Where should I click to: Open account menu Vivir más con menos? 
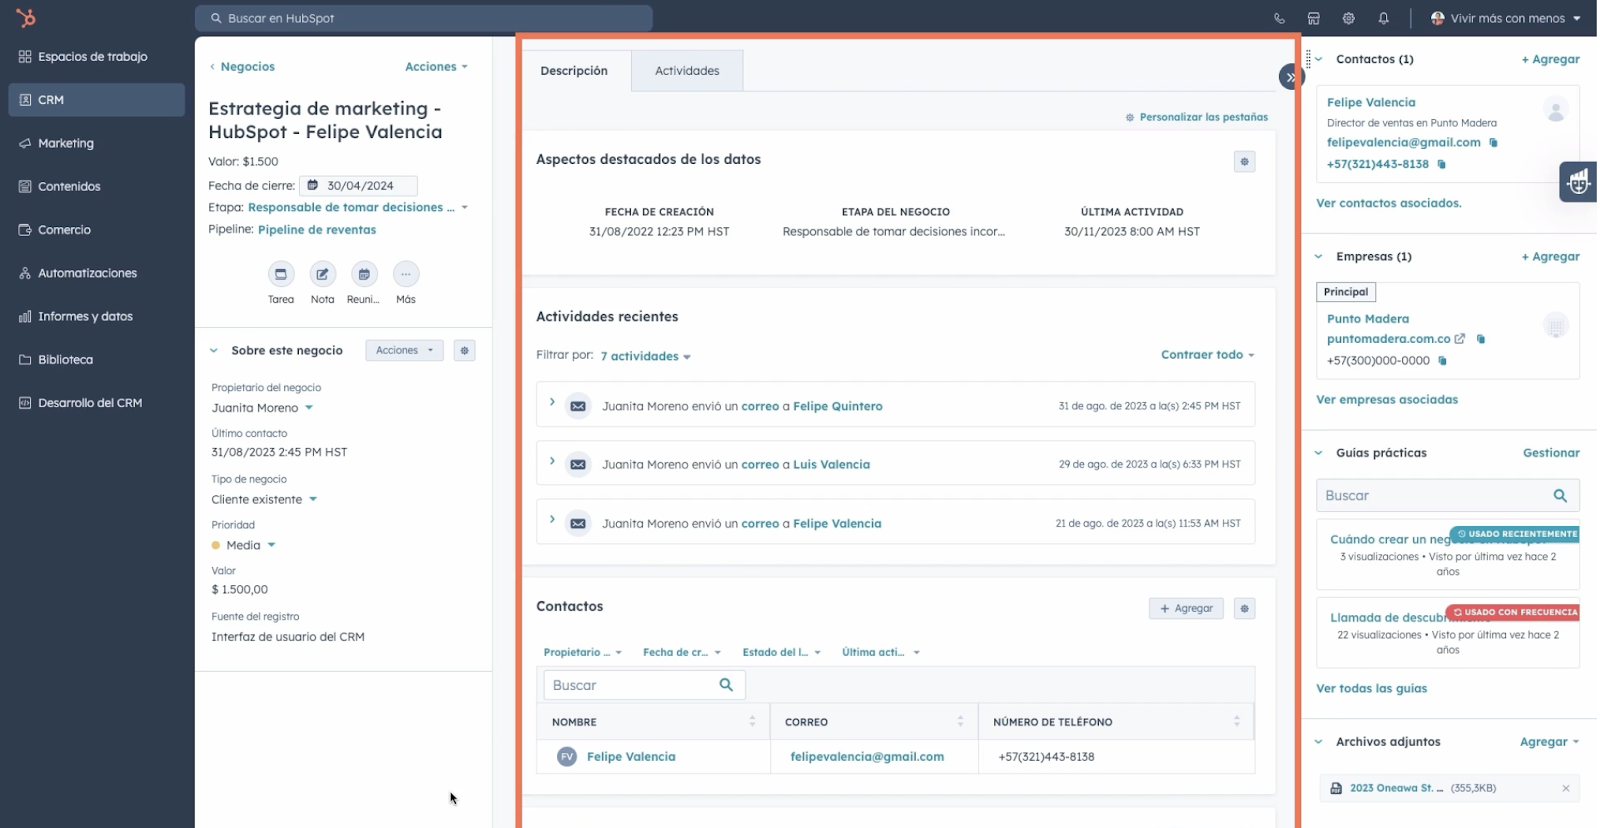pos(1506,18)
